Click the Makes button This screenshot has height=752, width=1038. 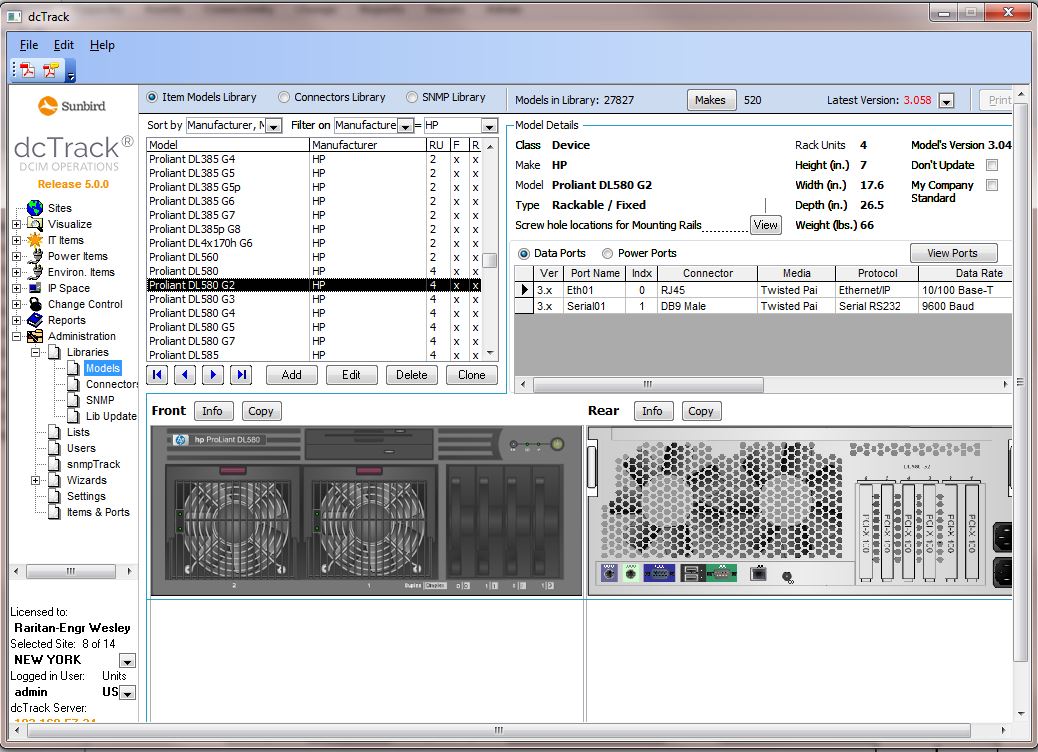710,100
